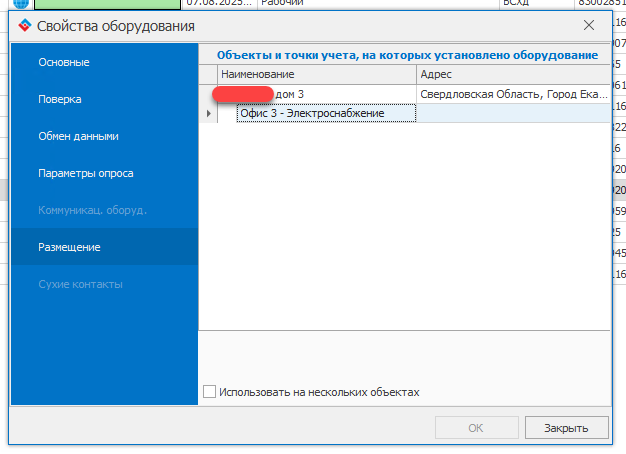Click the red diamond app logo in title bar
Screen dimensions: 626x454
[x=25, y=26]
